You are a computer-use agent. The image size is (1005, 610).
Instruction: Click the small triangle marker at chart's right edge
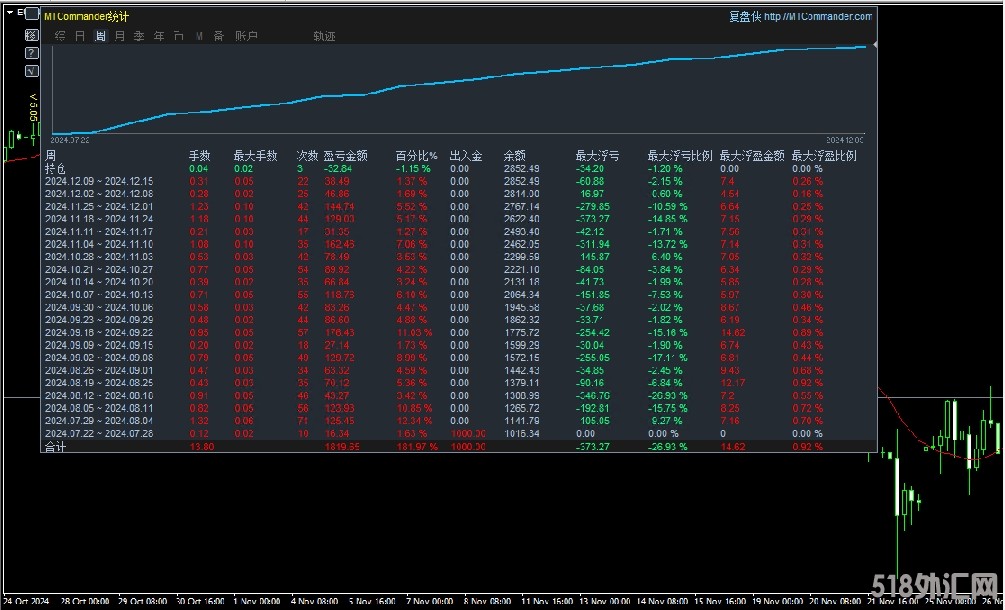coord(875,45)
